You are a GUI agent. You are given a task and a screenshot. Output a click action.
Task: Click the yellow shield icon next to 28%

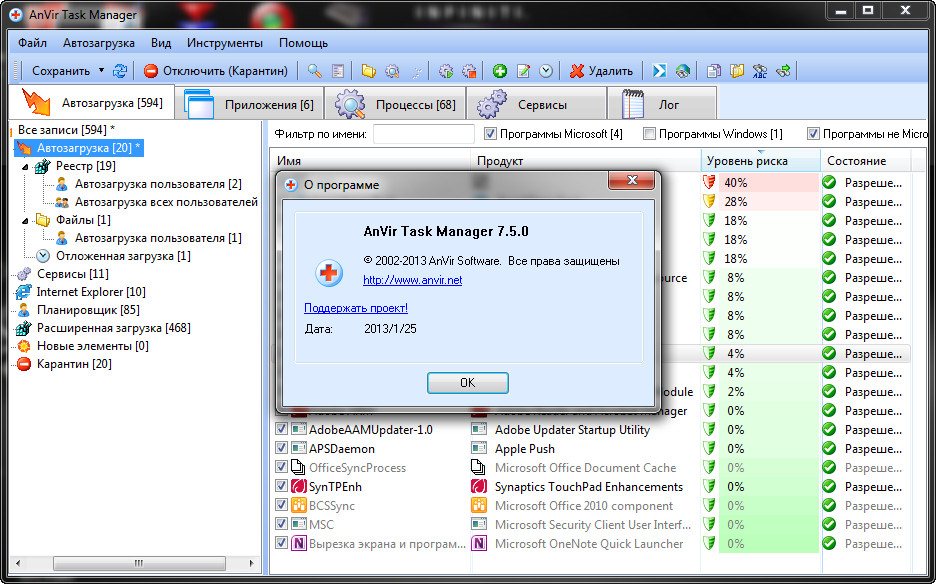709,201
